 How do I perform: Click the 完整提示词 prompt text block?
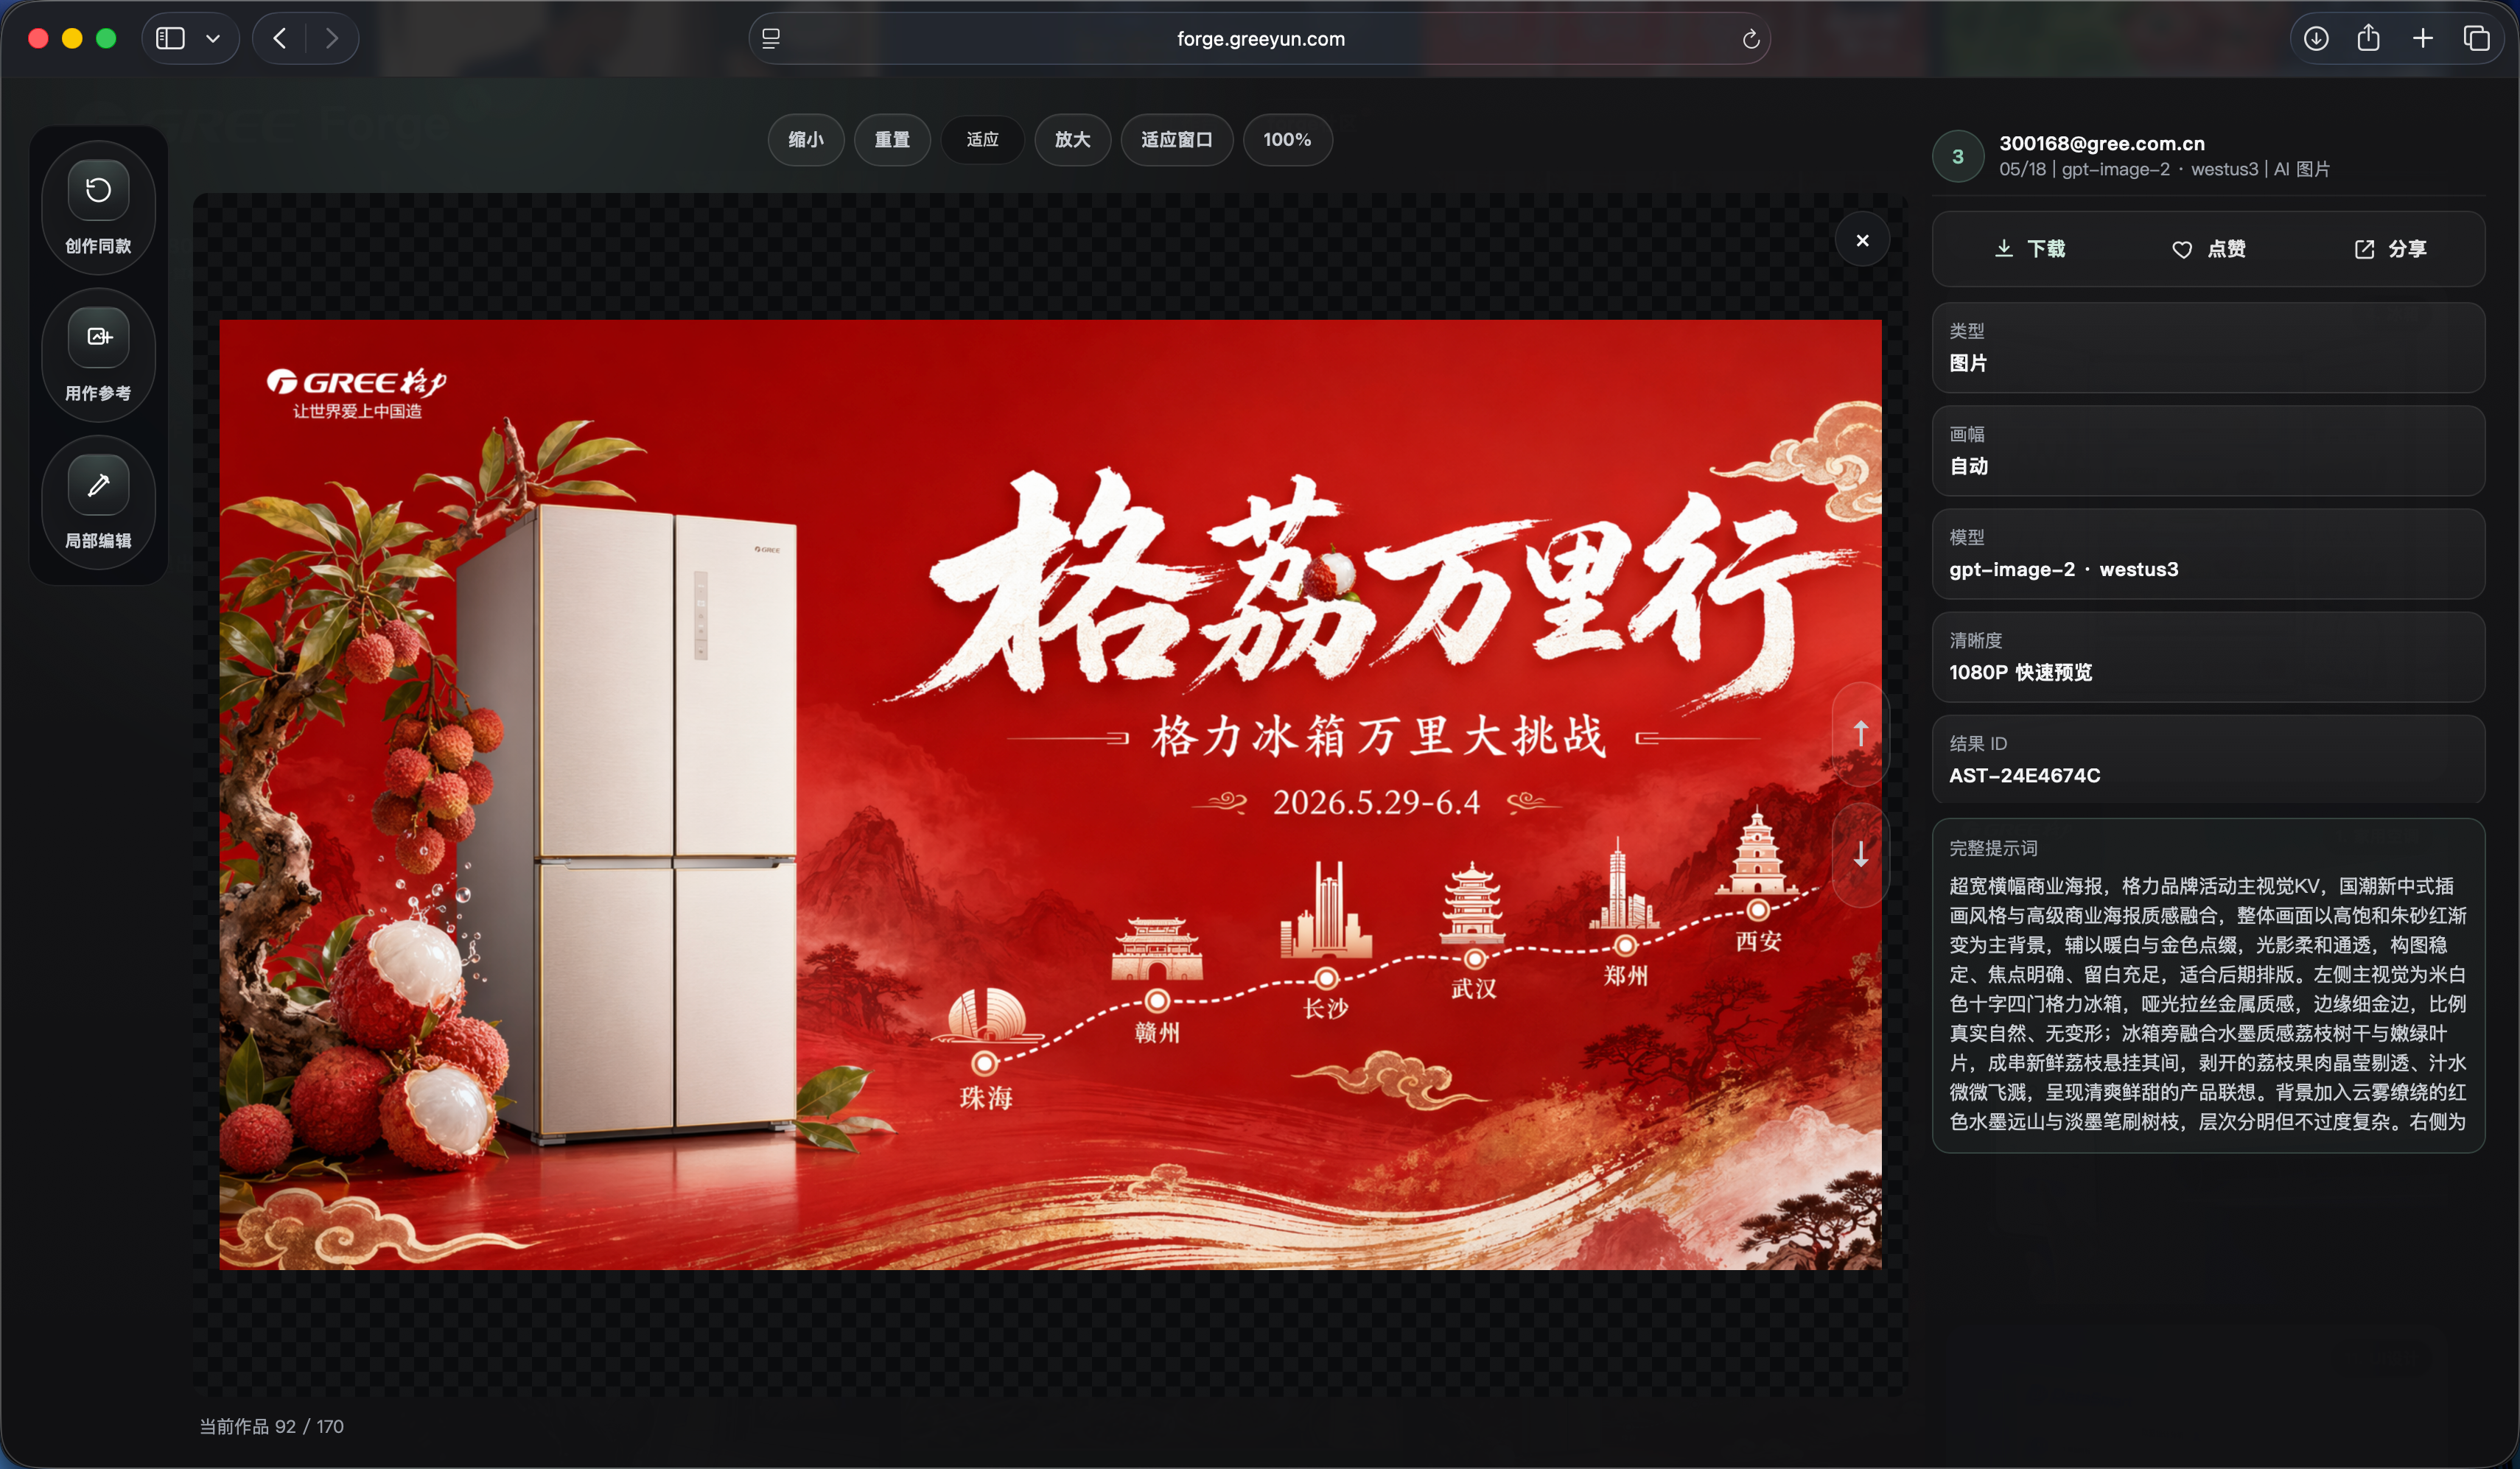(2208, 1003)
